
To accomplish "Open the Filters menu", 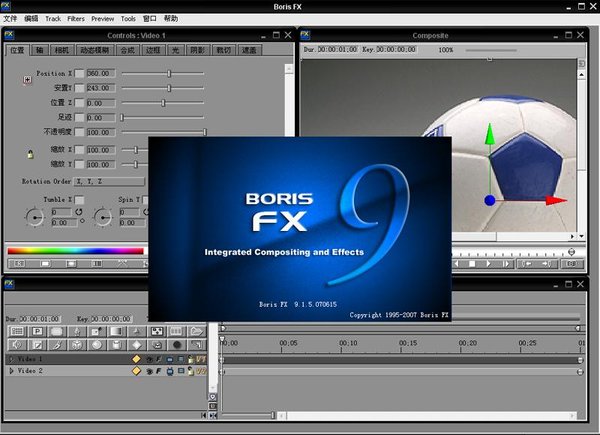I will click(76, 18).
